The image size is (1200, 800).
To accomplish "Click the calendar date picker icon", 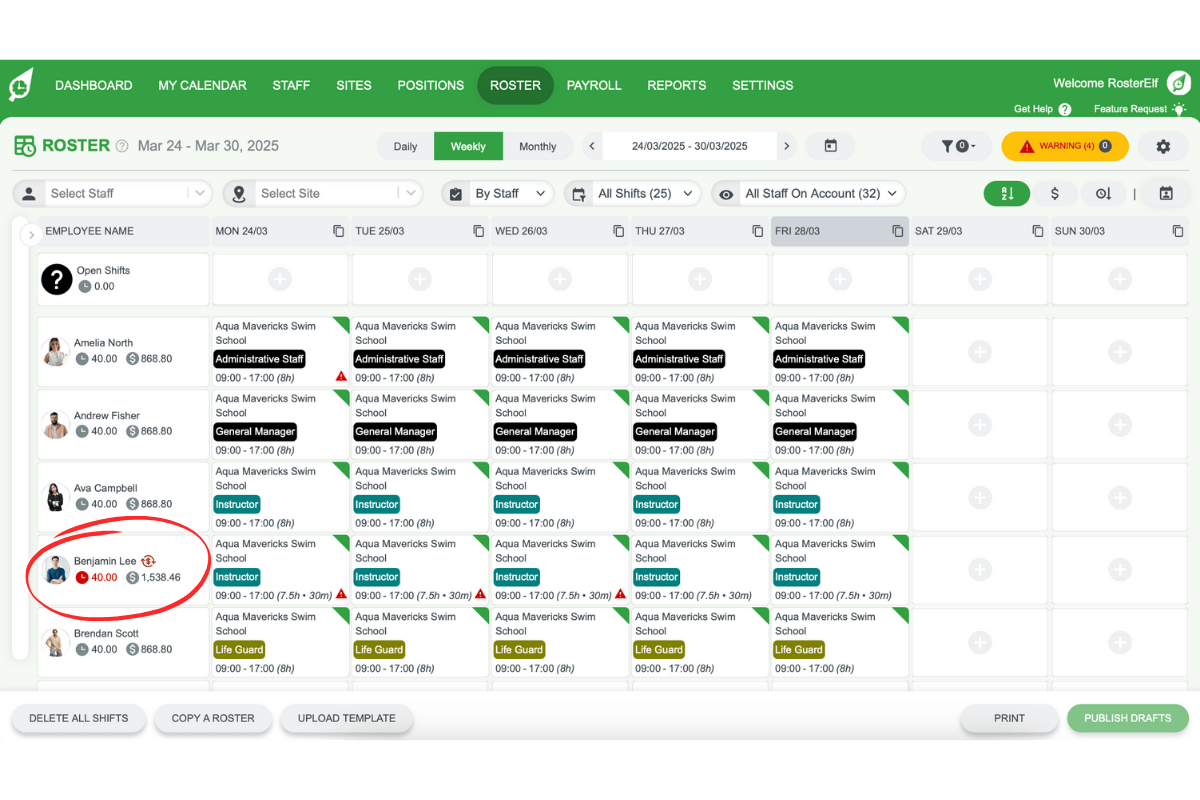I will tap(830, 146).
